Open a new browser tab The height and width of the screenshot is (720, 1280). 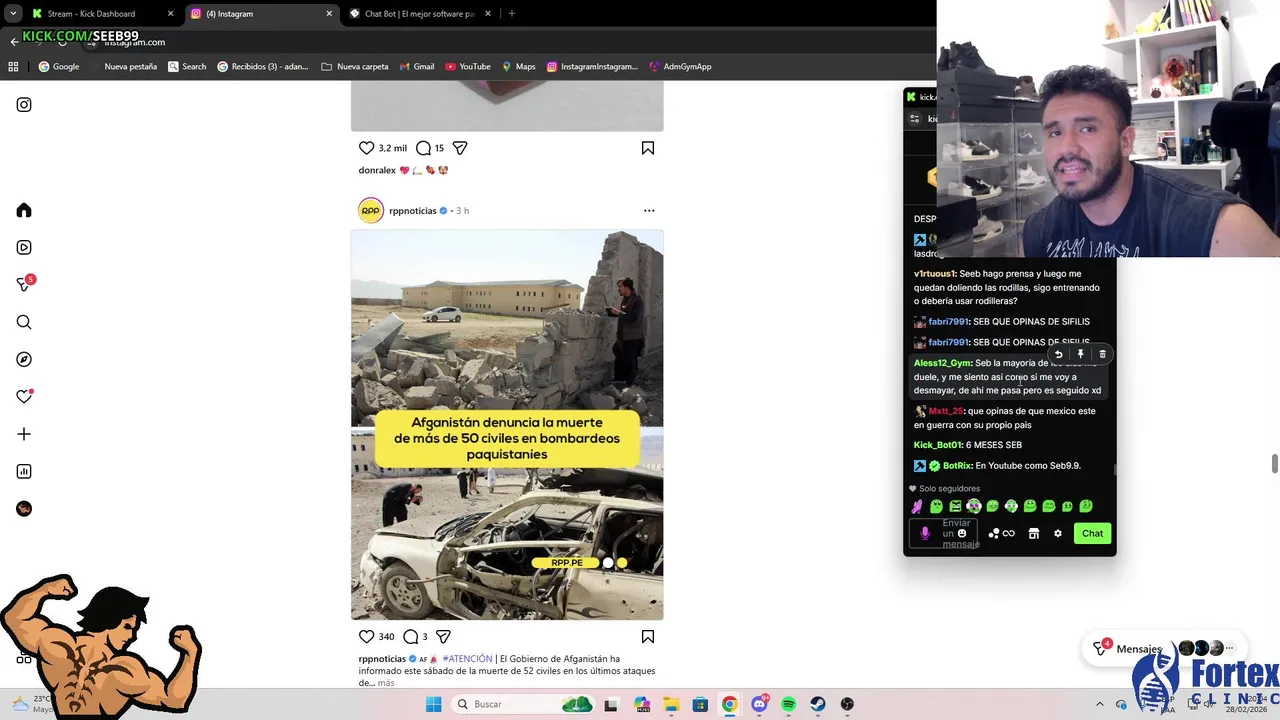pyautogui.click(x=511, y=14)
